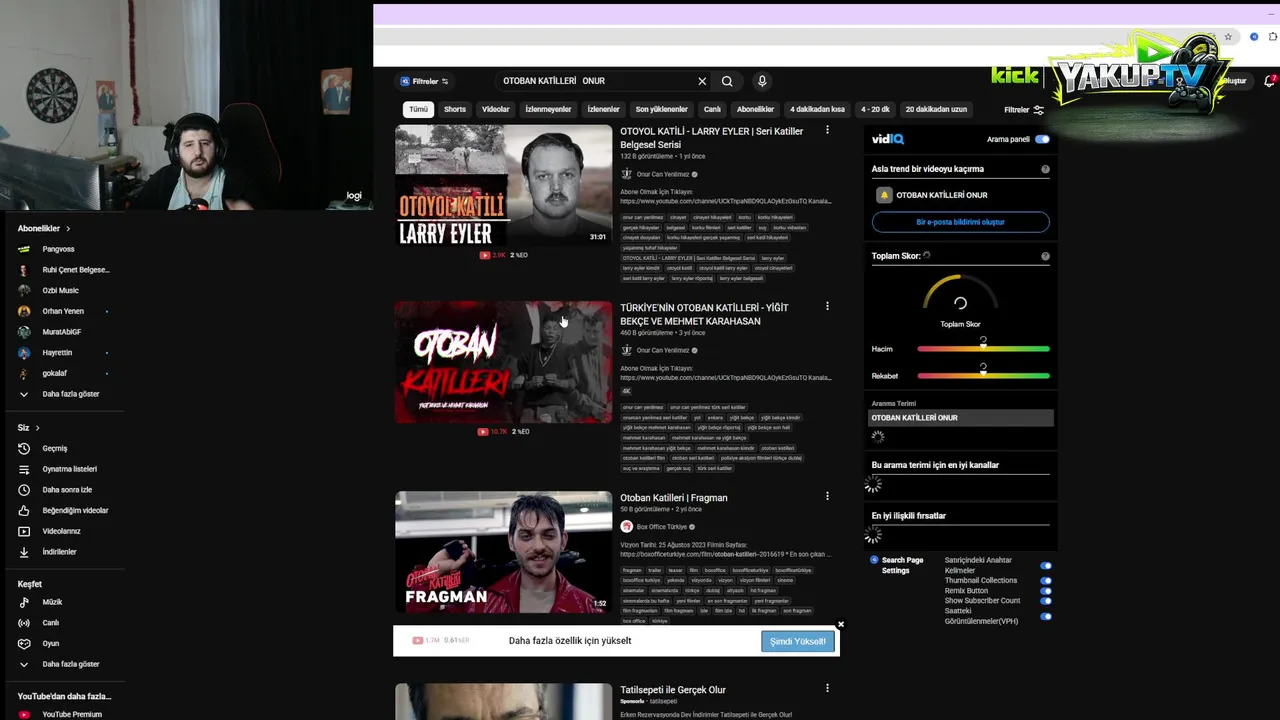
Task: Toggle the Show Subscriber Count switch
Action: (1045, 601)
